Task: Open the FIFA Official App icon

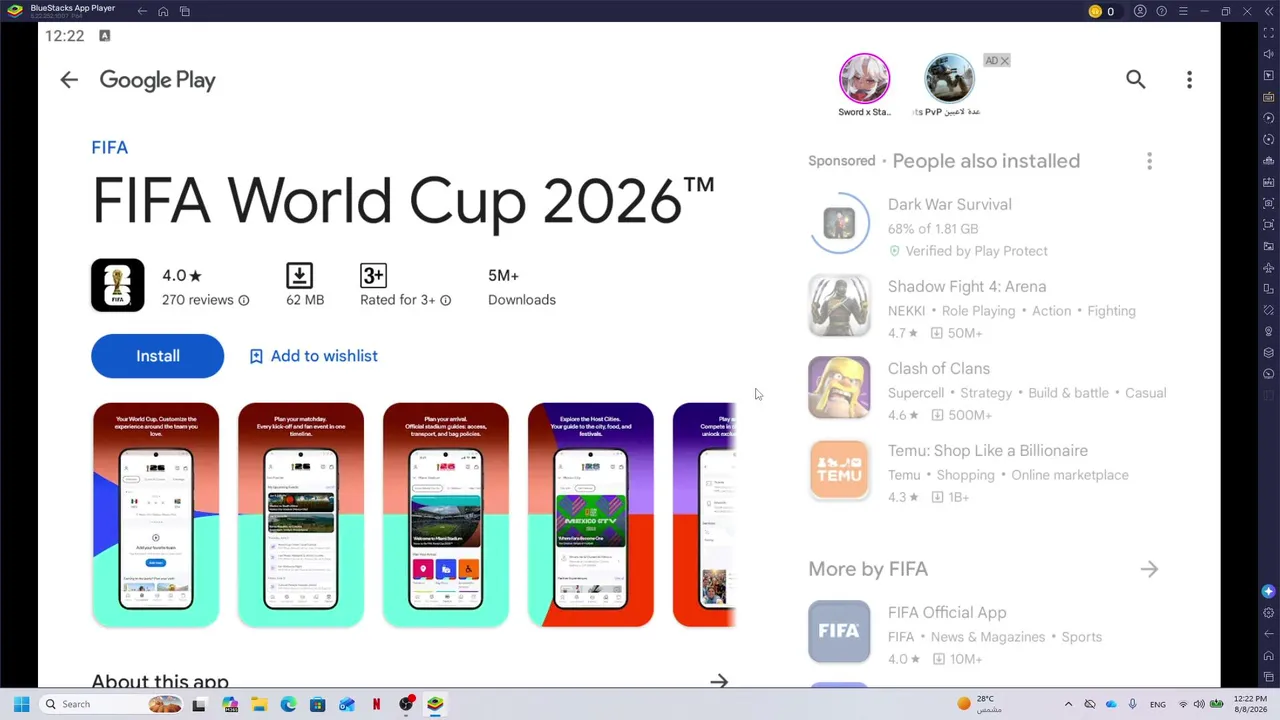Action: (x=839, y=631)
